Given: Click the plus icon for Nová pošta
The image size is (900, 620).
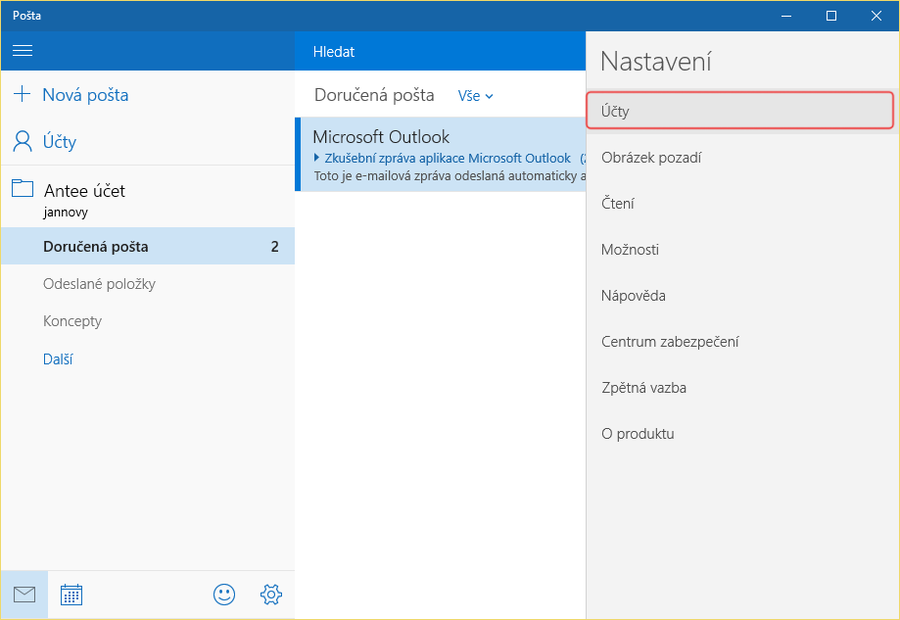Looking at the screenshot, I should pos(22,95).
